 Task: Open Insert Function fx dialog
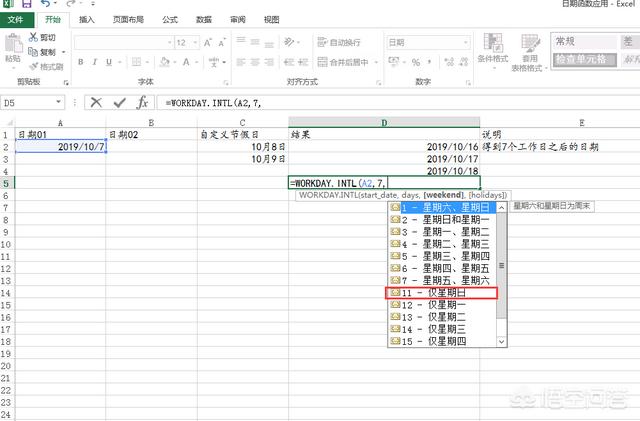point(143,102)
